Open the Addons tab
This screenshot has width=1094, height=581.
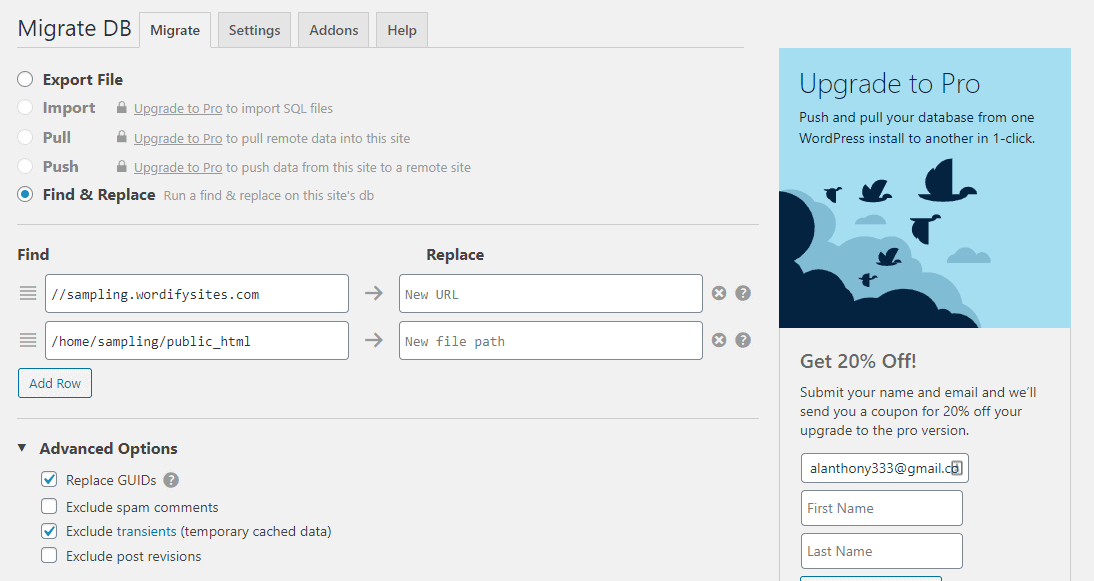pos(333,30)
